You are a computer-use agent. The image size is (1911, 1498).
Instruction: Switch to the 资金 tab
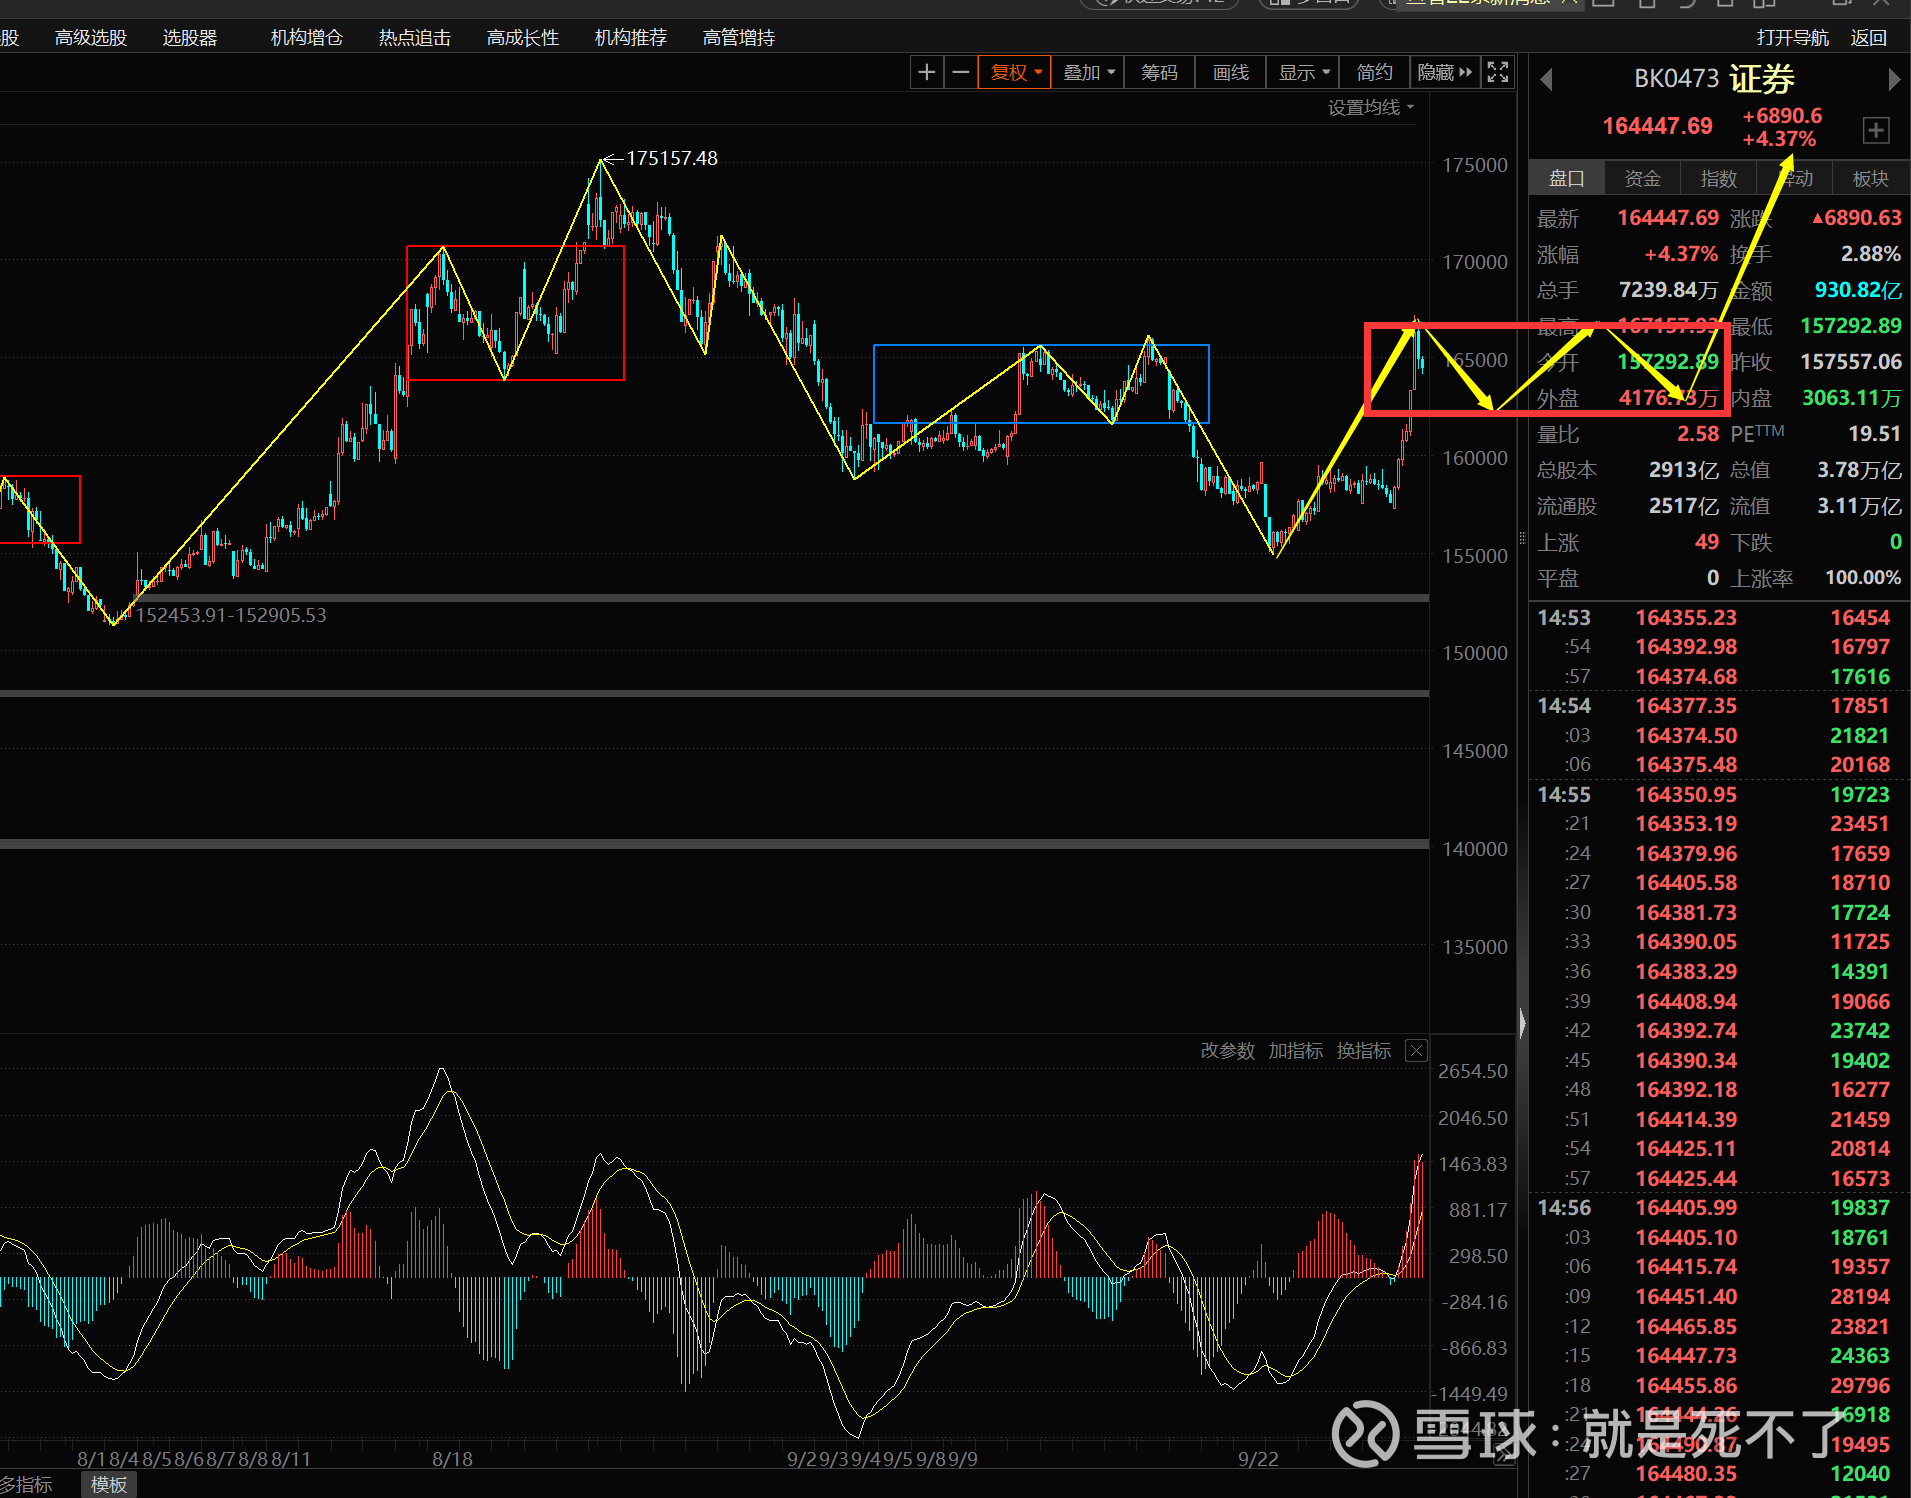coord(1642,178)
